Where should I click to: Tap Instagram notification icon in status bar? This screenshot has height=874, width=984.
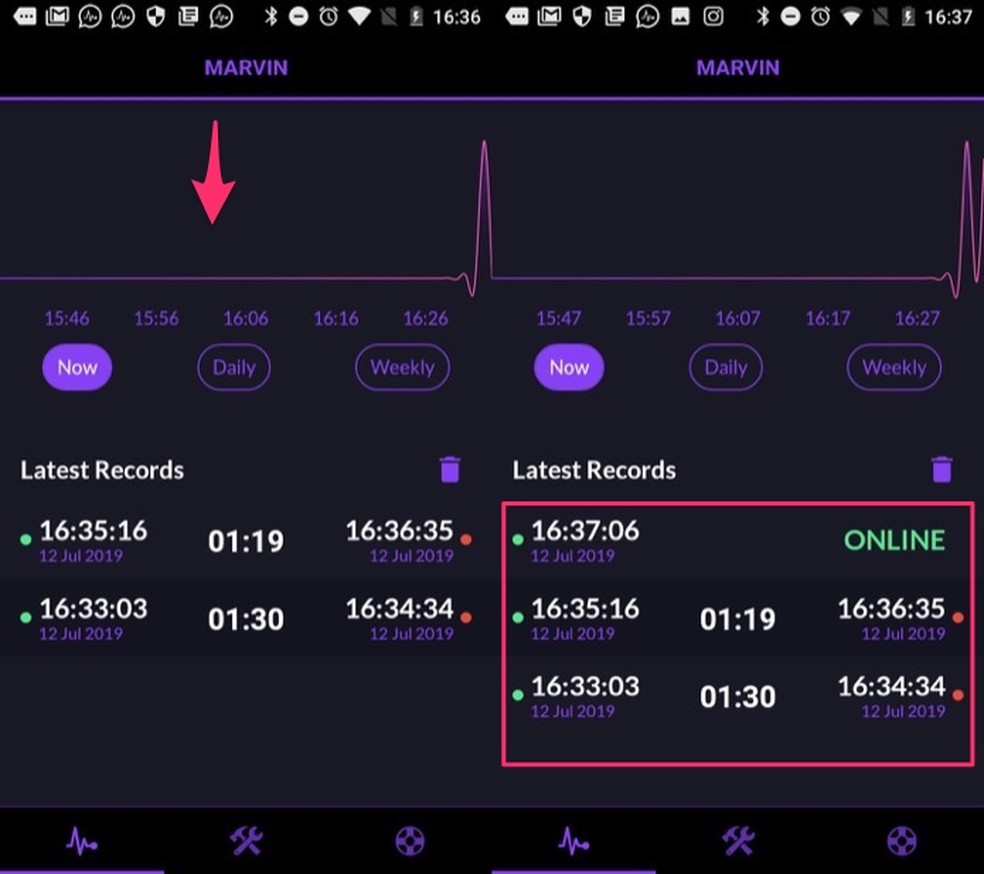click(712, 17)
